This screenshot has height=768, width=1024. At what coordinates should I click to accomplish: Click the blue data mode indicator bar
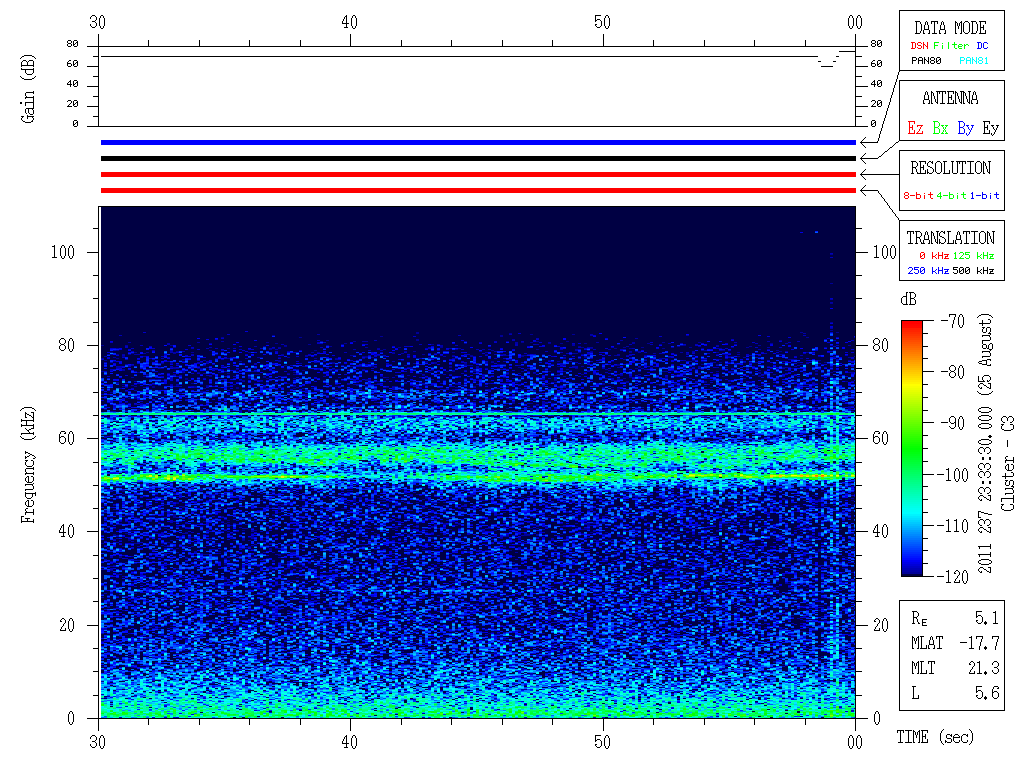[478, 142]
